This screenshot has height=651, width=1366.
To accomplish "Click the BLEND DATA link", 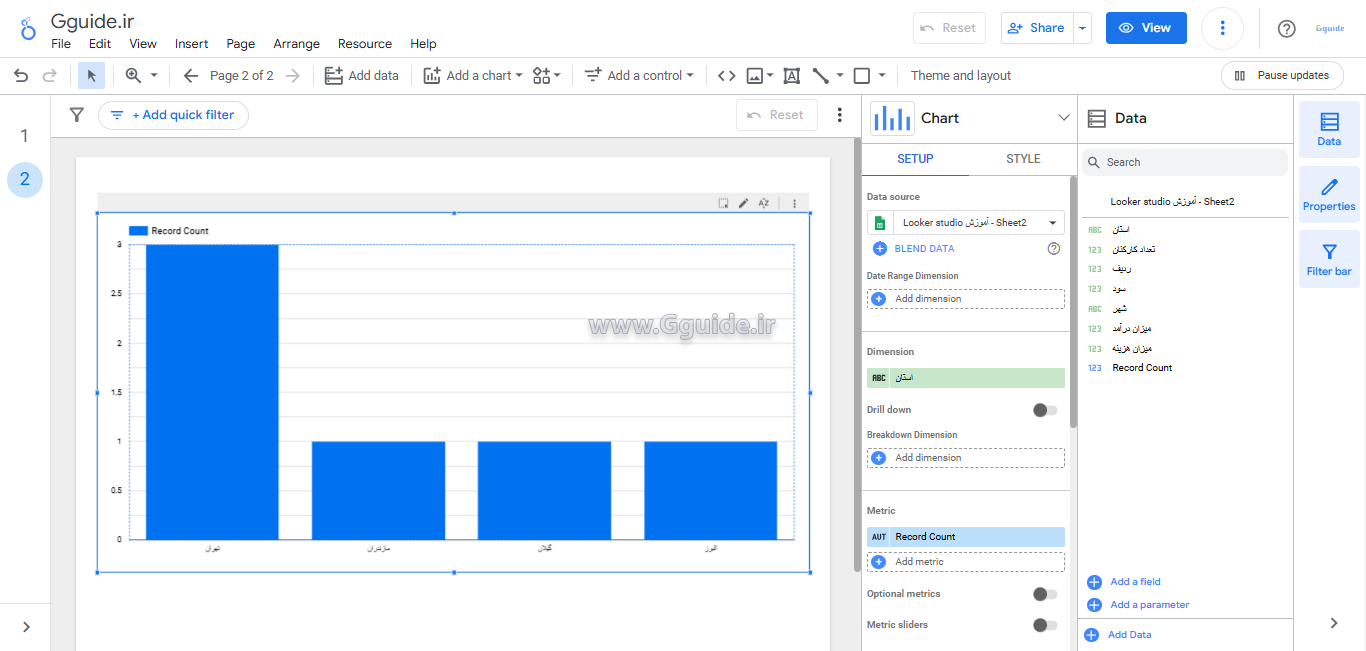I will [924, 249].
